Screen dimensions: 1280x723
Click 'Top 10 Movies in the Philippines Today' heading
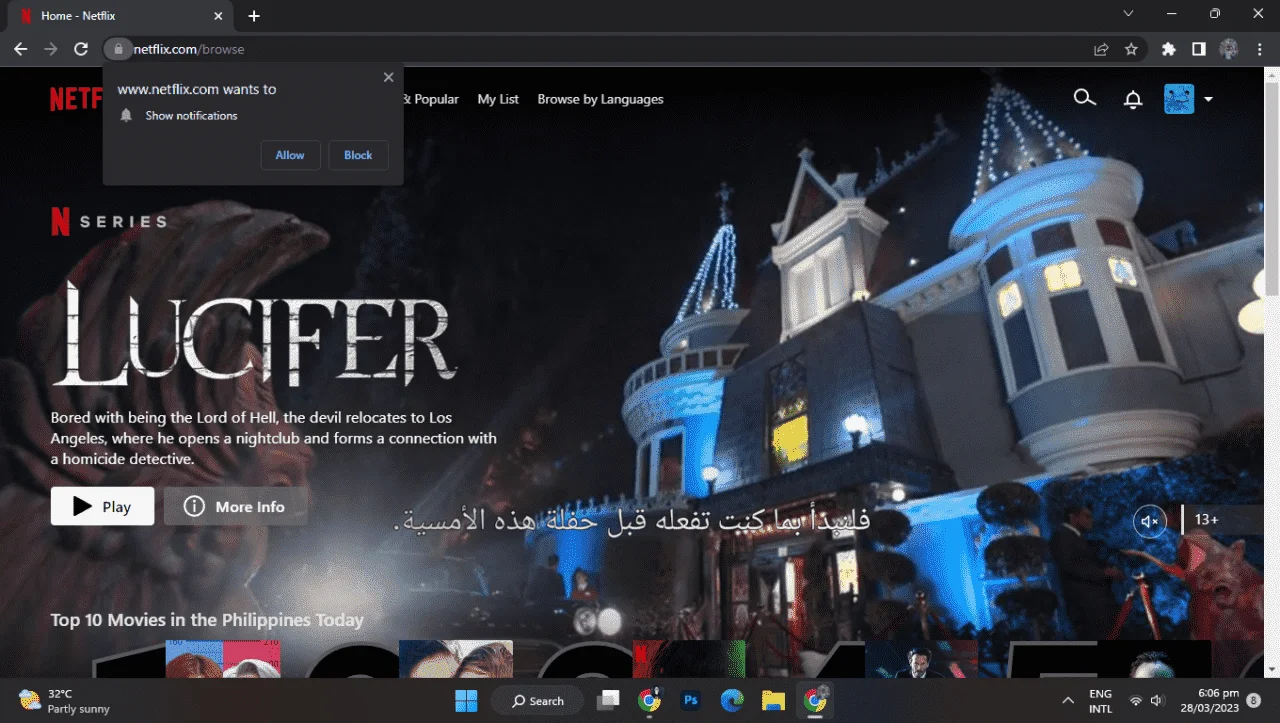tap(207, 620)
